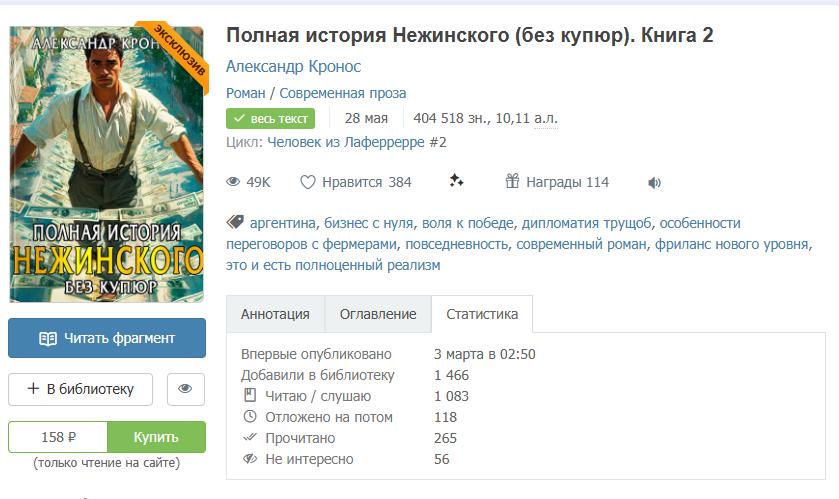The height and width of the screenshot is (499, 839).
Task: Click the book cover thumbnail
Action: [106, 164]
